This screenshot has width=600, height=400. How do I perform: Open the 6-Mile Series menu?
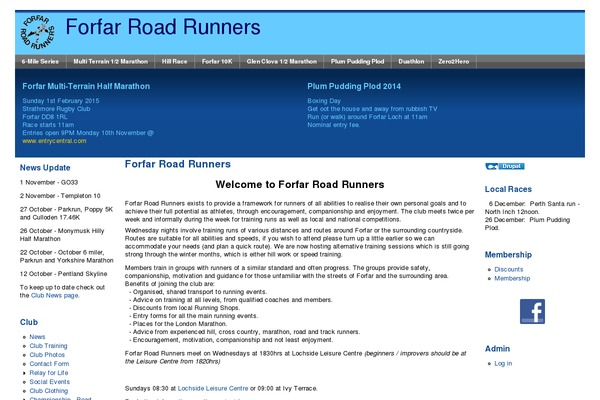click(40, 62)
